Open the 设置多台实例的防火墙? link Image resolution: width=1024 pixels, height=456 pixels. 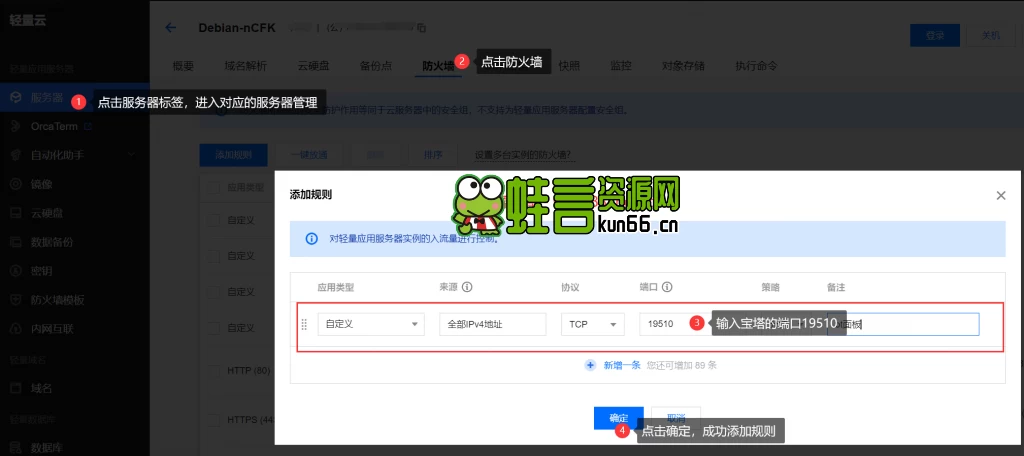[523, 155]
